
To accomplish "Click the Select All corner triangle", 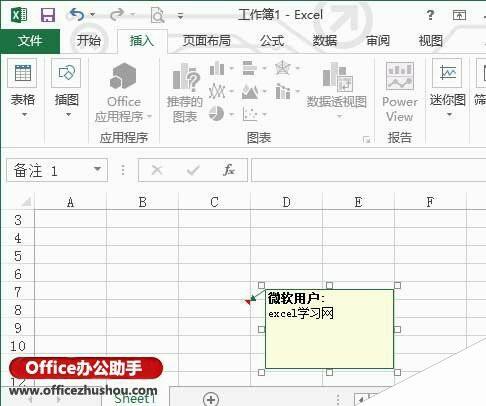I will [x=26, y=202].
